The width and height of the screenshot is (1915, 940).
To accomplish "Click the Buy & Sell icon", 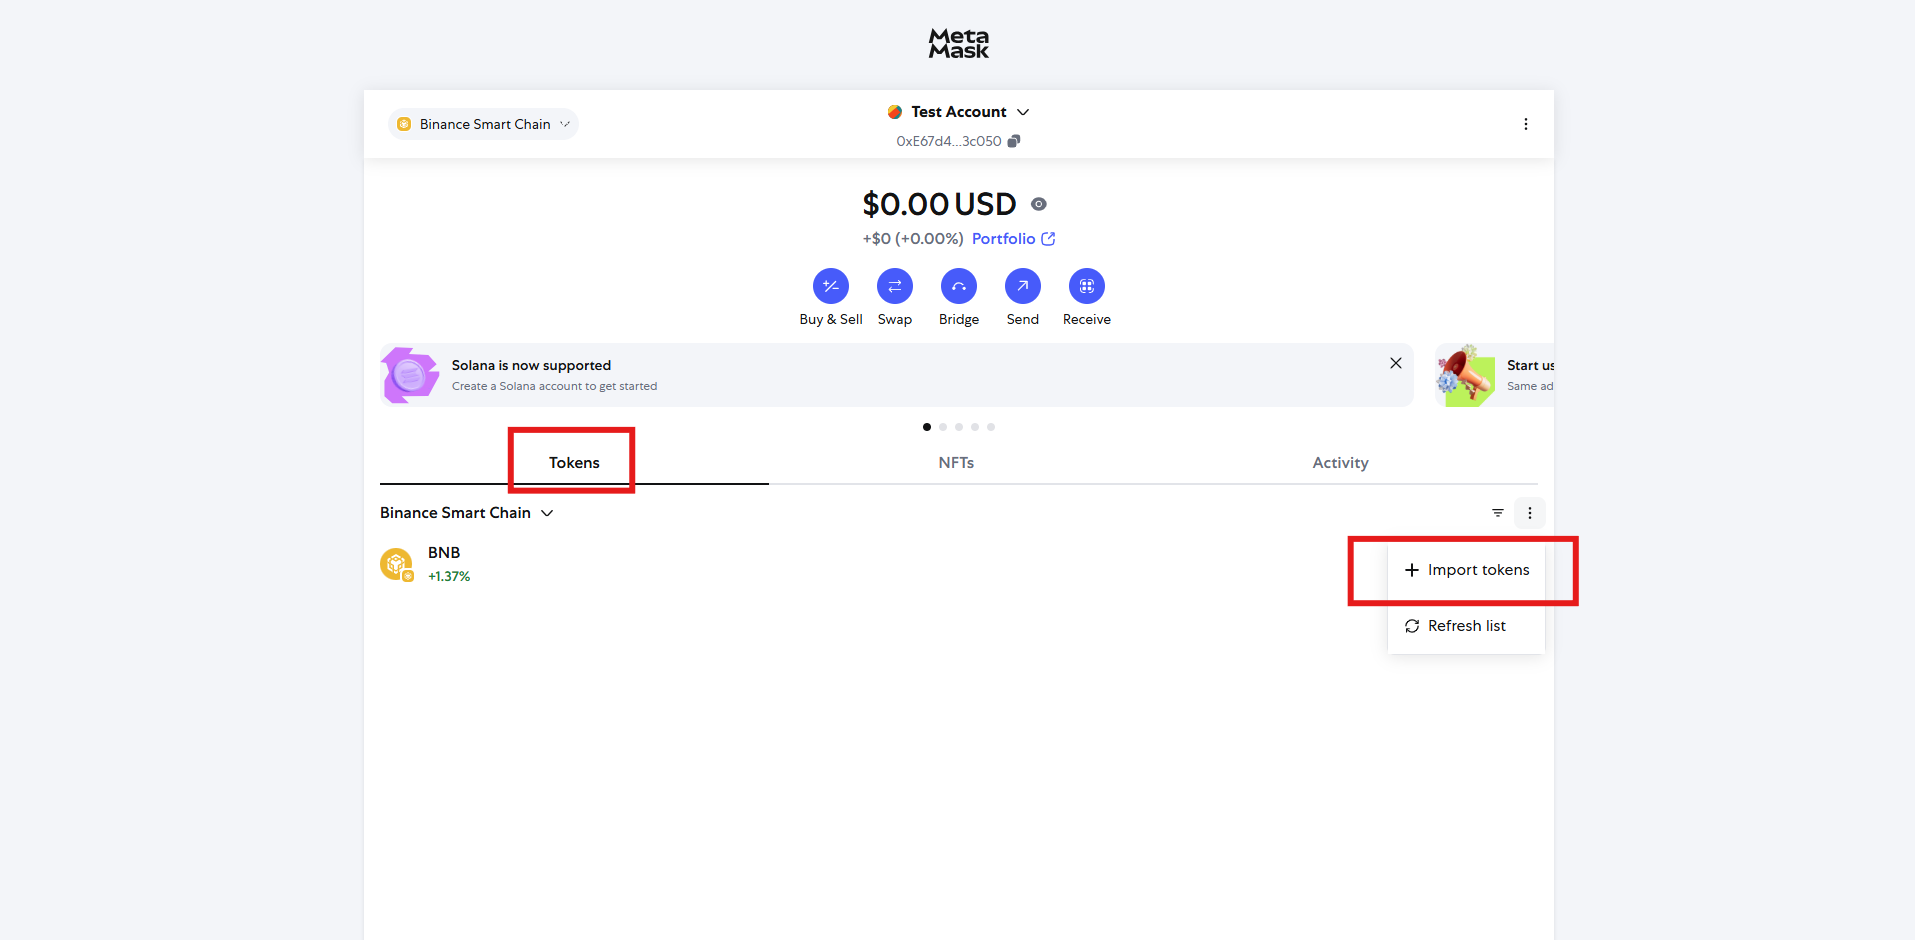I will [830, 286].
